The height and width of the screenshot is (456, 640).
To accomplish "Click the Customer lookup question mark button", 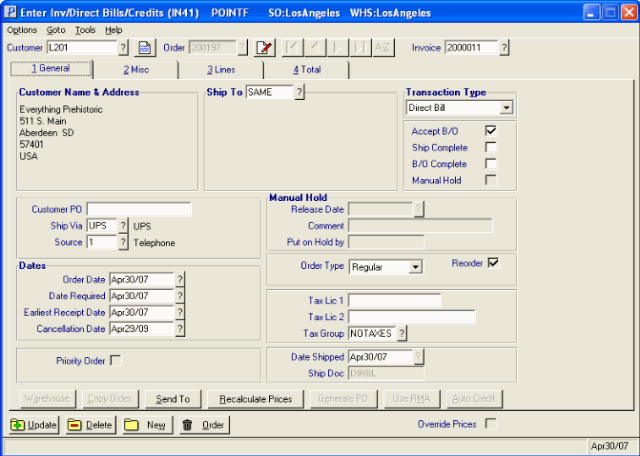I will (124, 48).
